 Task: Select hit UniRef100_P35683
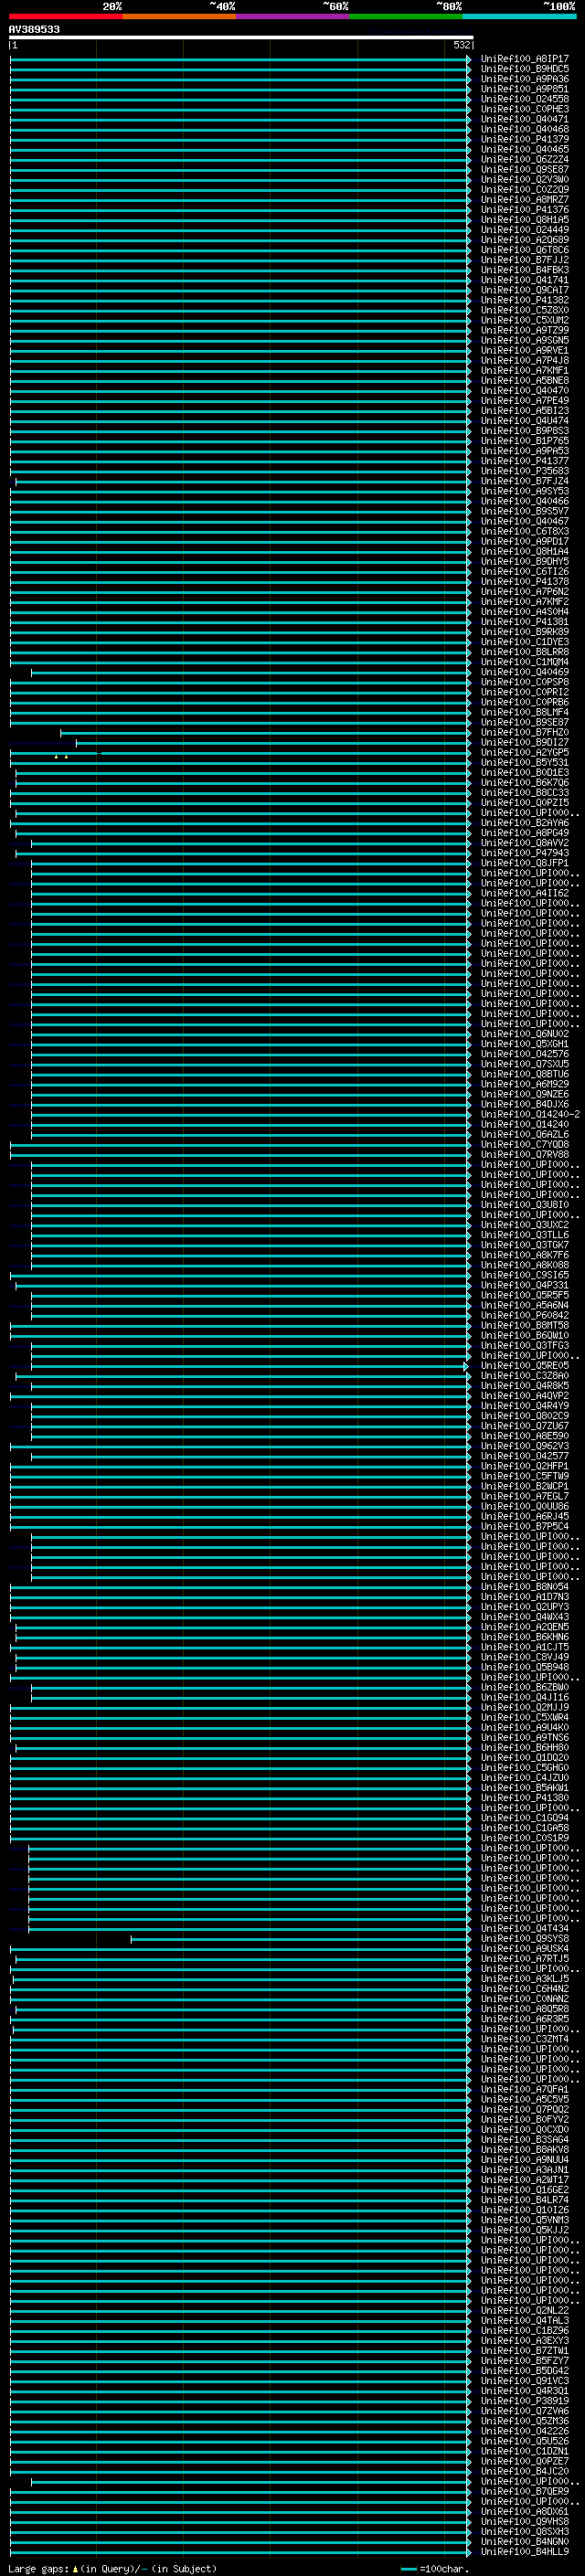[524, 471]
